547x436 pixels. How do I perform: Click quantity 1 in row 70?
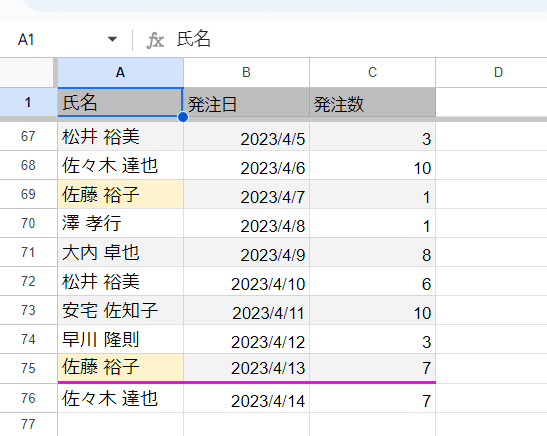tap(373, 223)
